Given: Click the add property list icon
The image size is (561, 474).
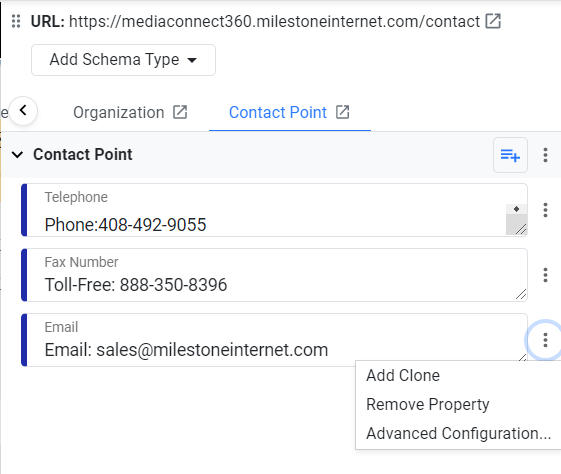Looking at the screenshot, I should [x=510, y=155].
